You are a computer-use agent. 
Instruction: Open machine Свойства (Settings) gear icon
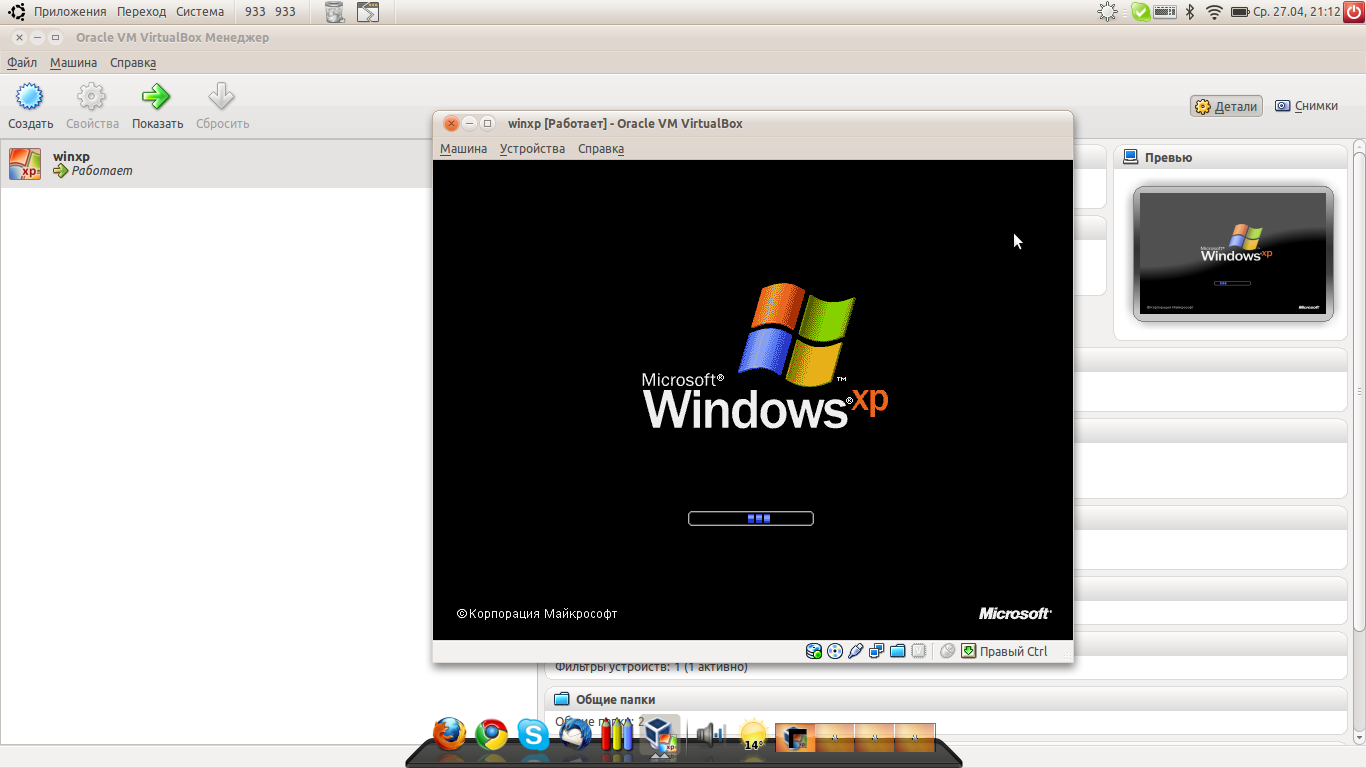click(x=92, y=97)
